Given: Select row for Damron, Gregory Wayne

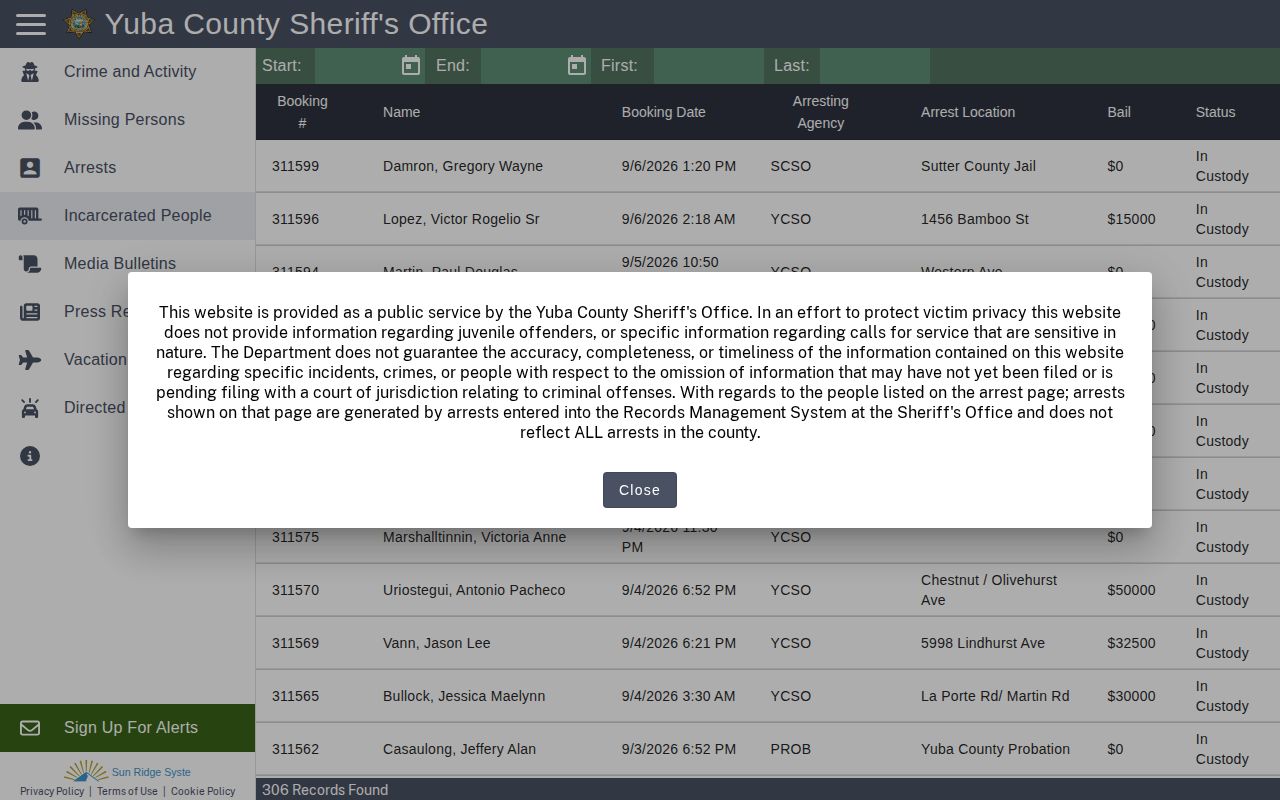Looking at the screenshot, I should click(768, 166).
